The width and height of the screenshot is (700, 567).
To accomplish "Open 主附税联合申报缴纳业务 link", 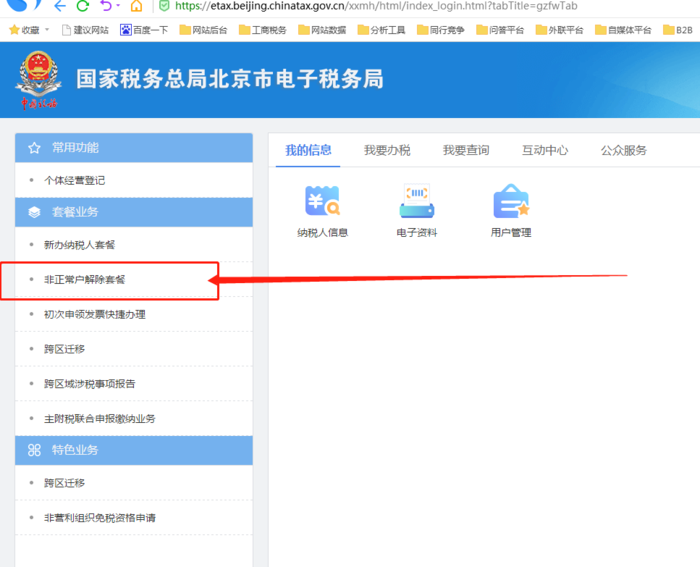I will point(100,419).
